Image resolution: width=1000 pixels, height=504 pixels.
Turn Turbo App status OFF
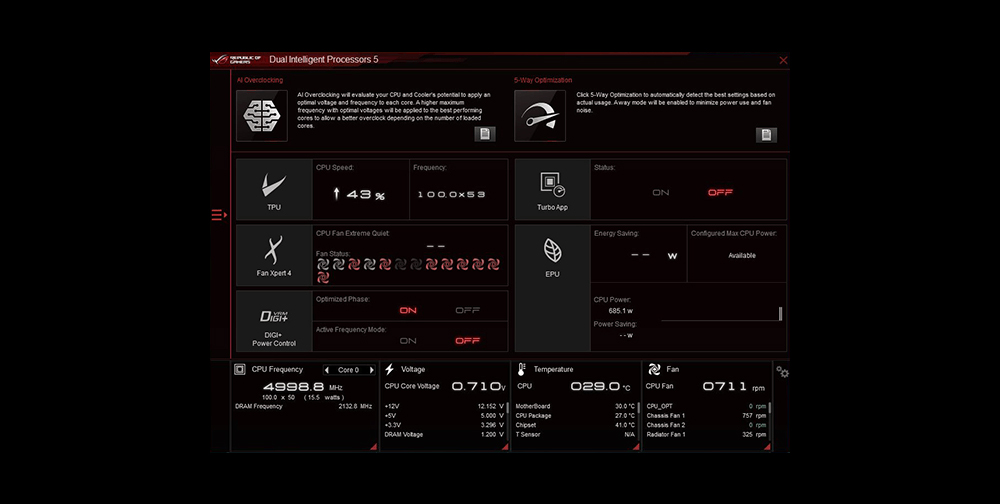coord(720,193)
